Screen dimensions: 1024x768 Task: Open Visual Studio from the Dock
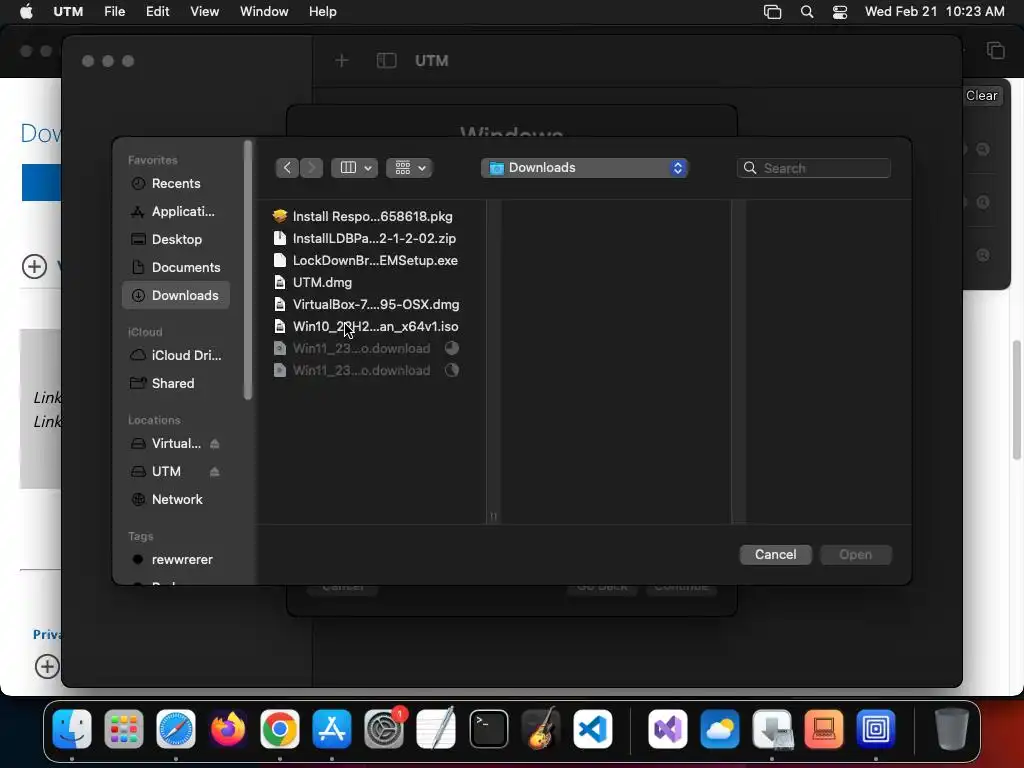(667, 729)
